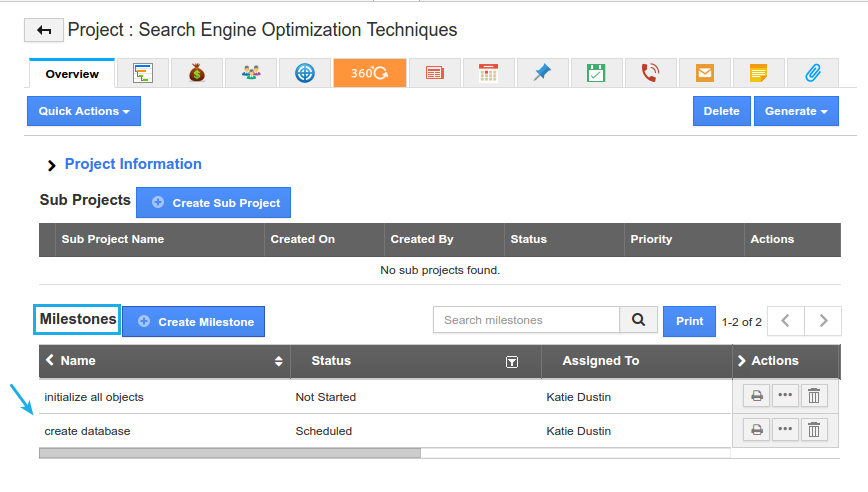Open the Generate dropdown menu
Image resolution: width=868 pixels, height=492 pixels.
coord(796,111)
